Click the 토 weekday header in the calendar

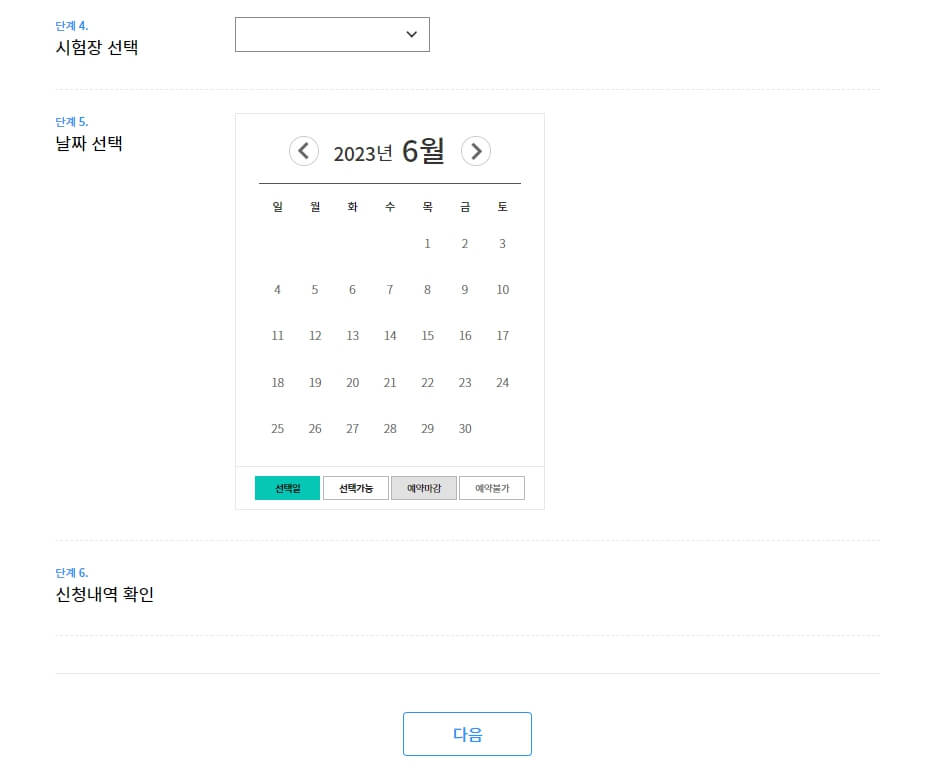(502, 207)
